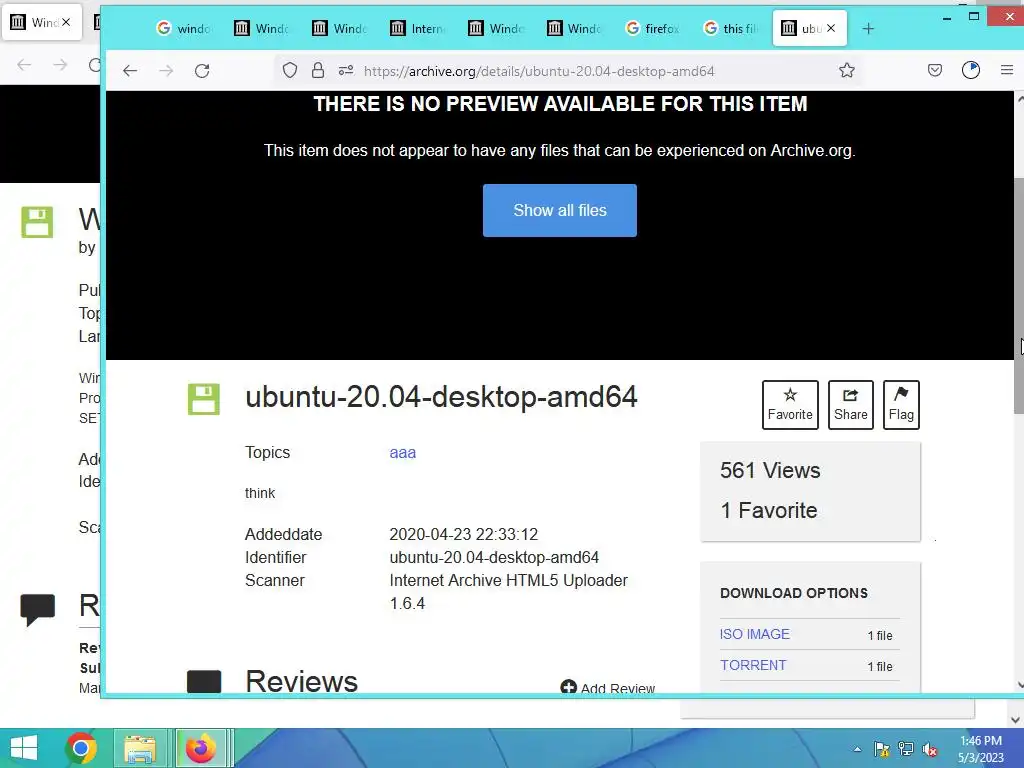Image resolution: width=1024 pixels, height=768 pixels.
Task: Click '1 Favorite' text
Action: click(x=769, y=510)
